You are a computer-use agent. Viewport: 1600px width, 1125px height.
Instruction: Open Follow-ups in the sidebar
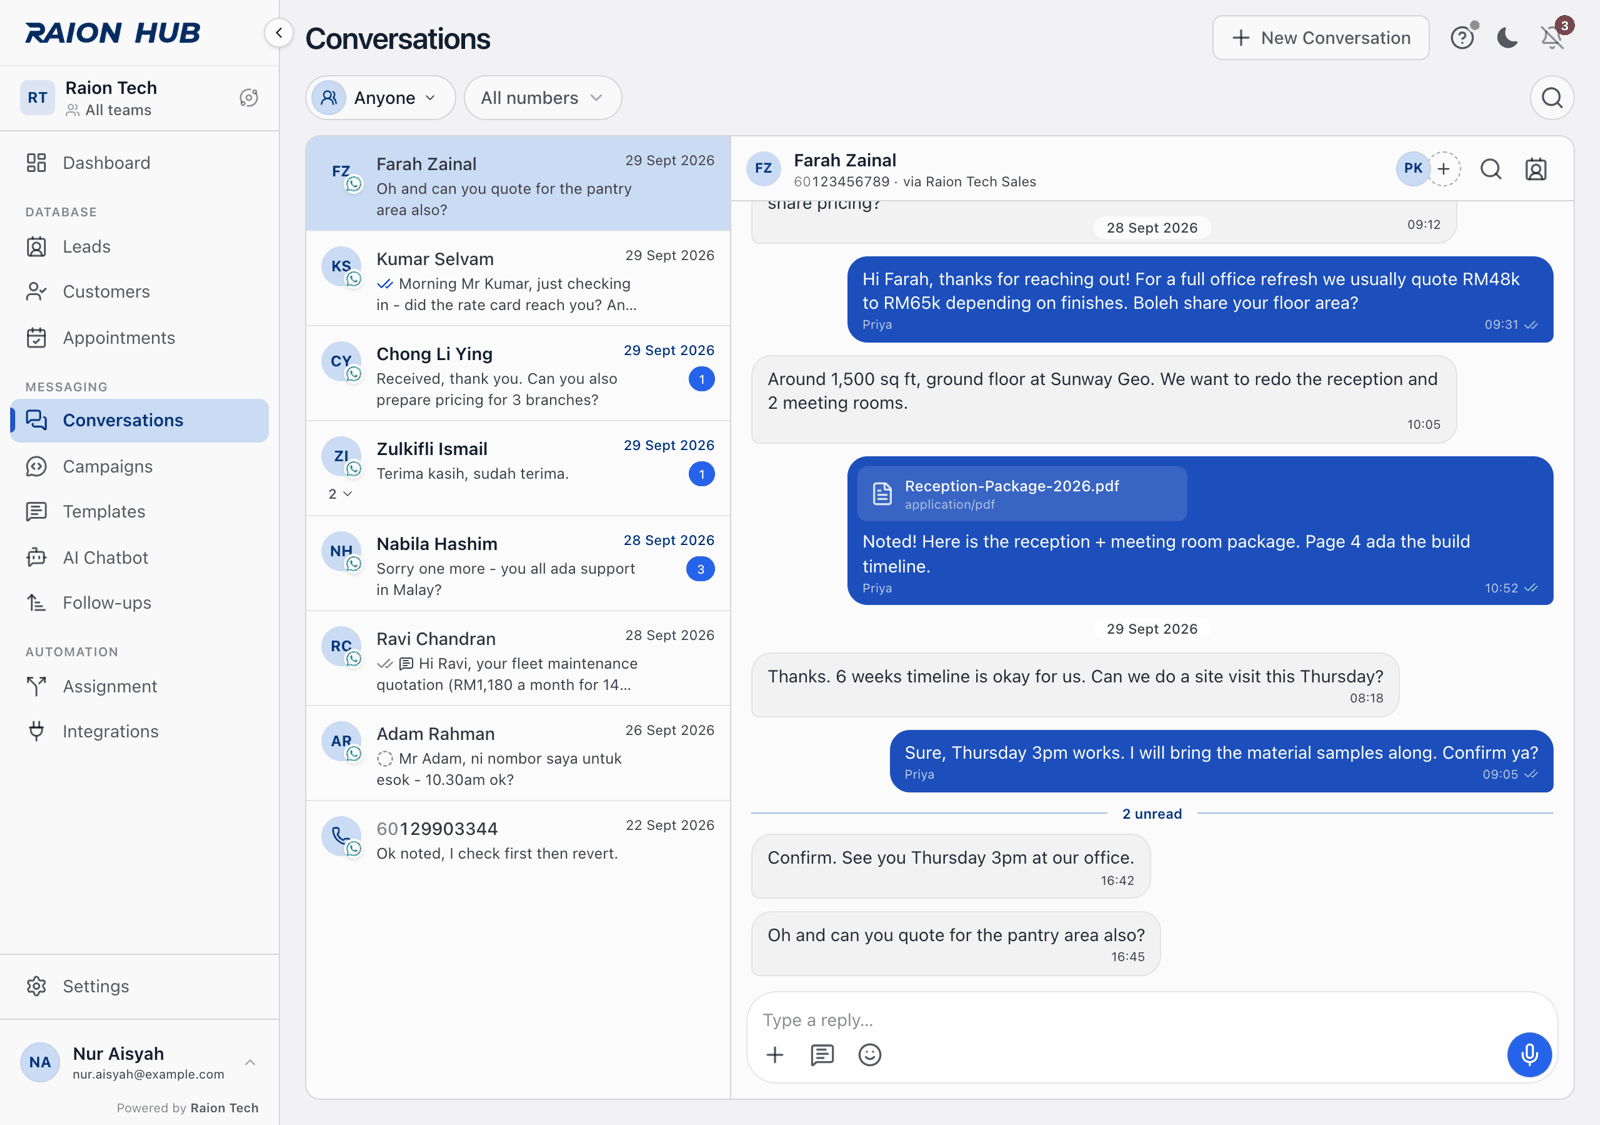point(140,603)
